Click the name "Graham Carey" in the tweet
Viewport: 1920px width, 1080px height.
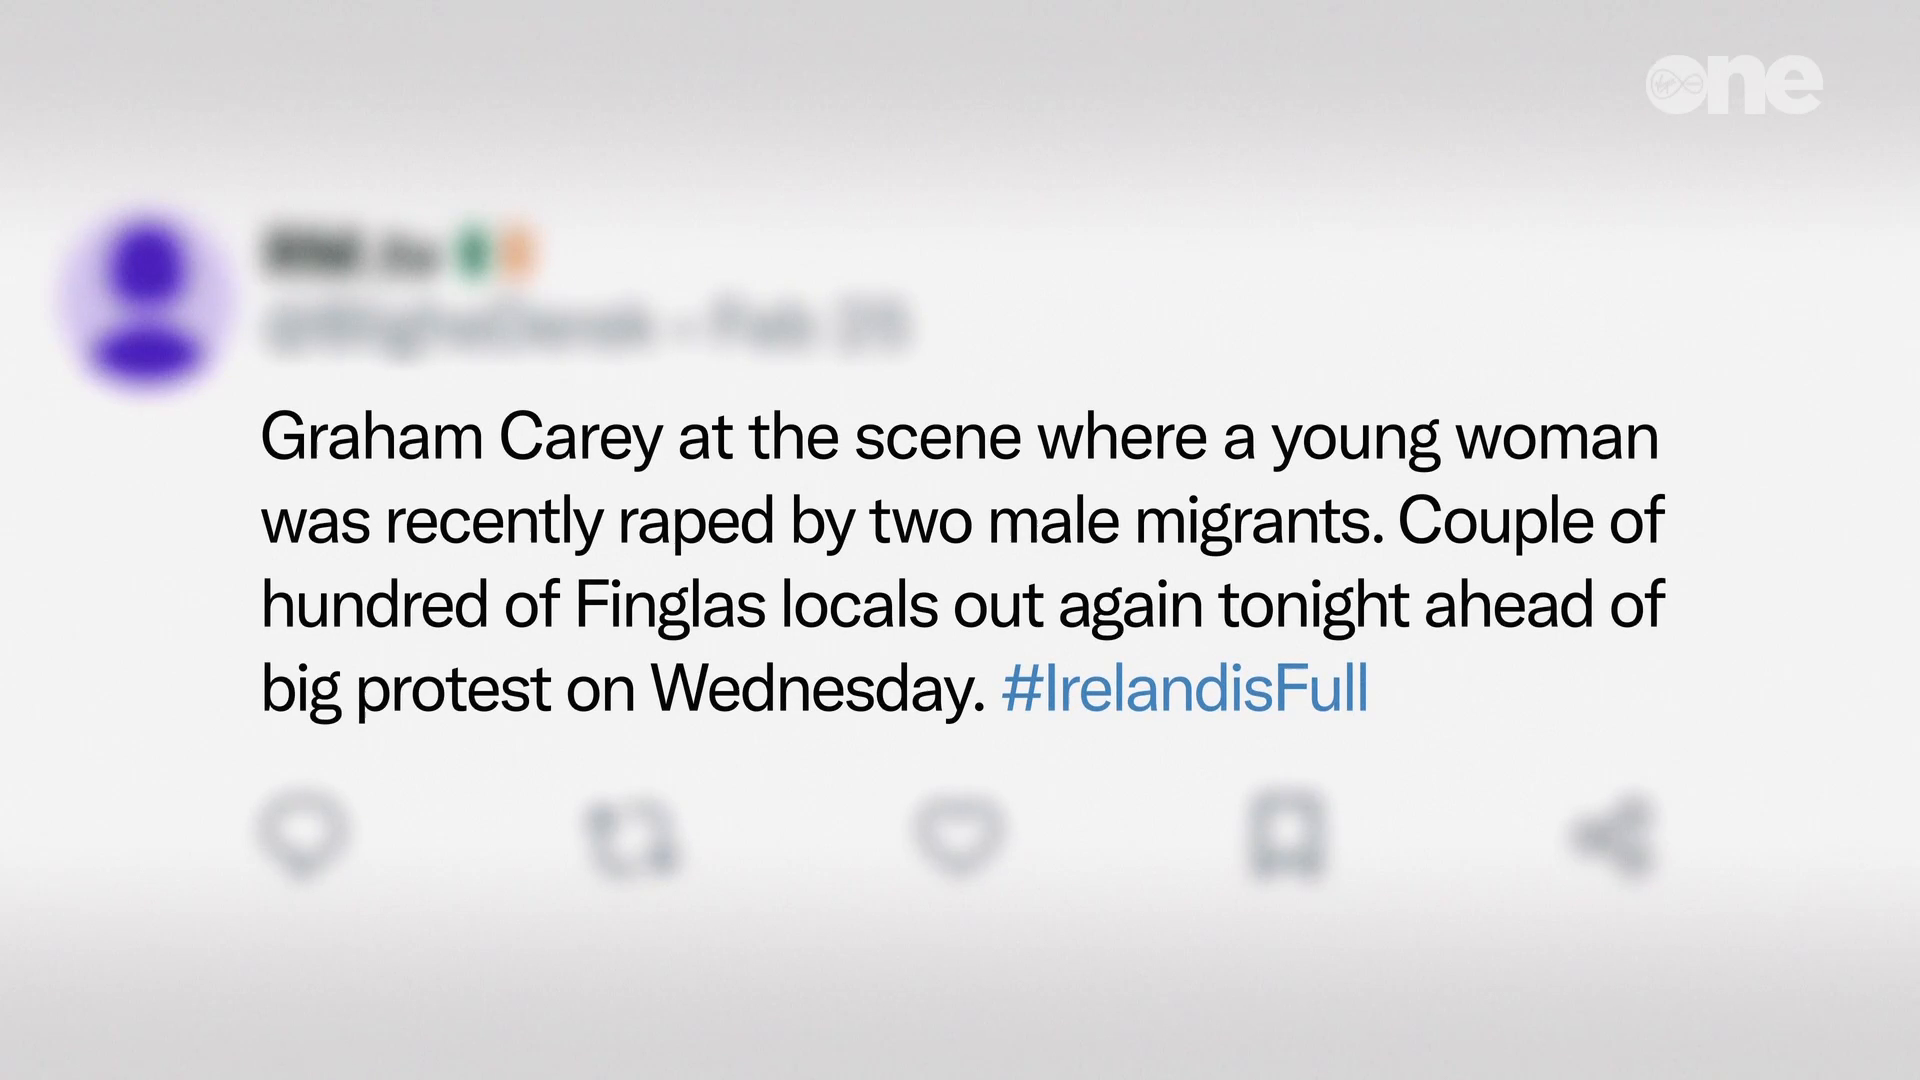pyautogui.click(x=461, y=437)
